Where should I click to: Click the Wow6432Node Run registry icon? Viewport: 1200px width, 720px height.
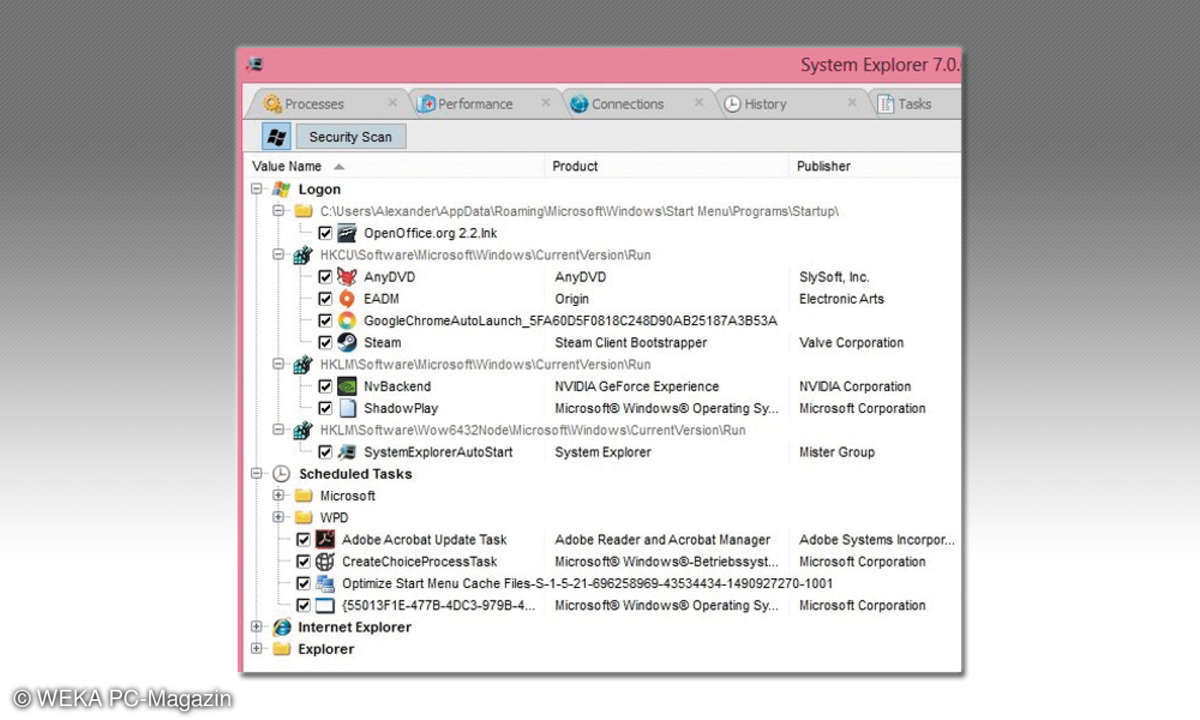pos(303,430)
